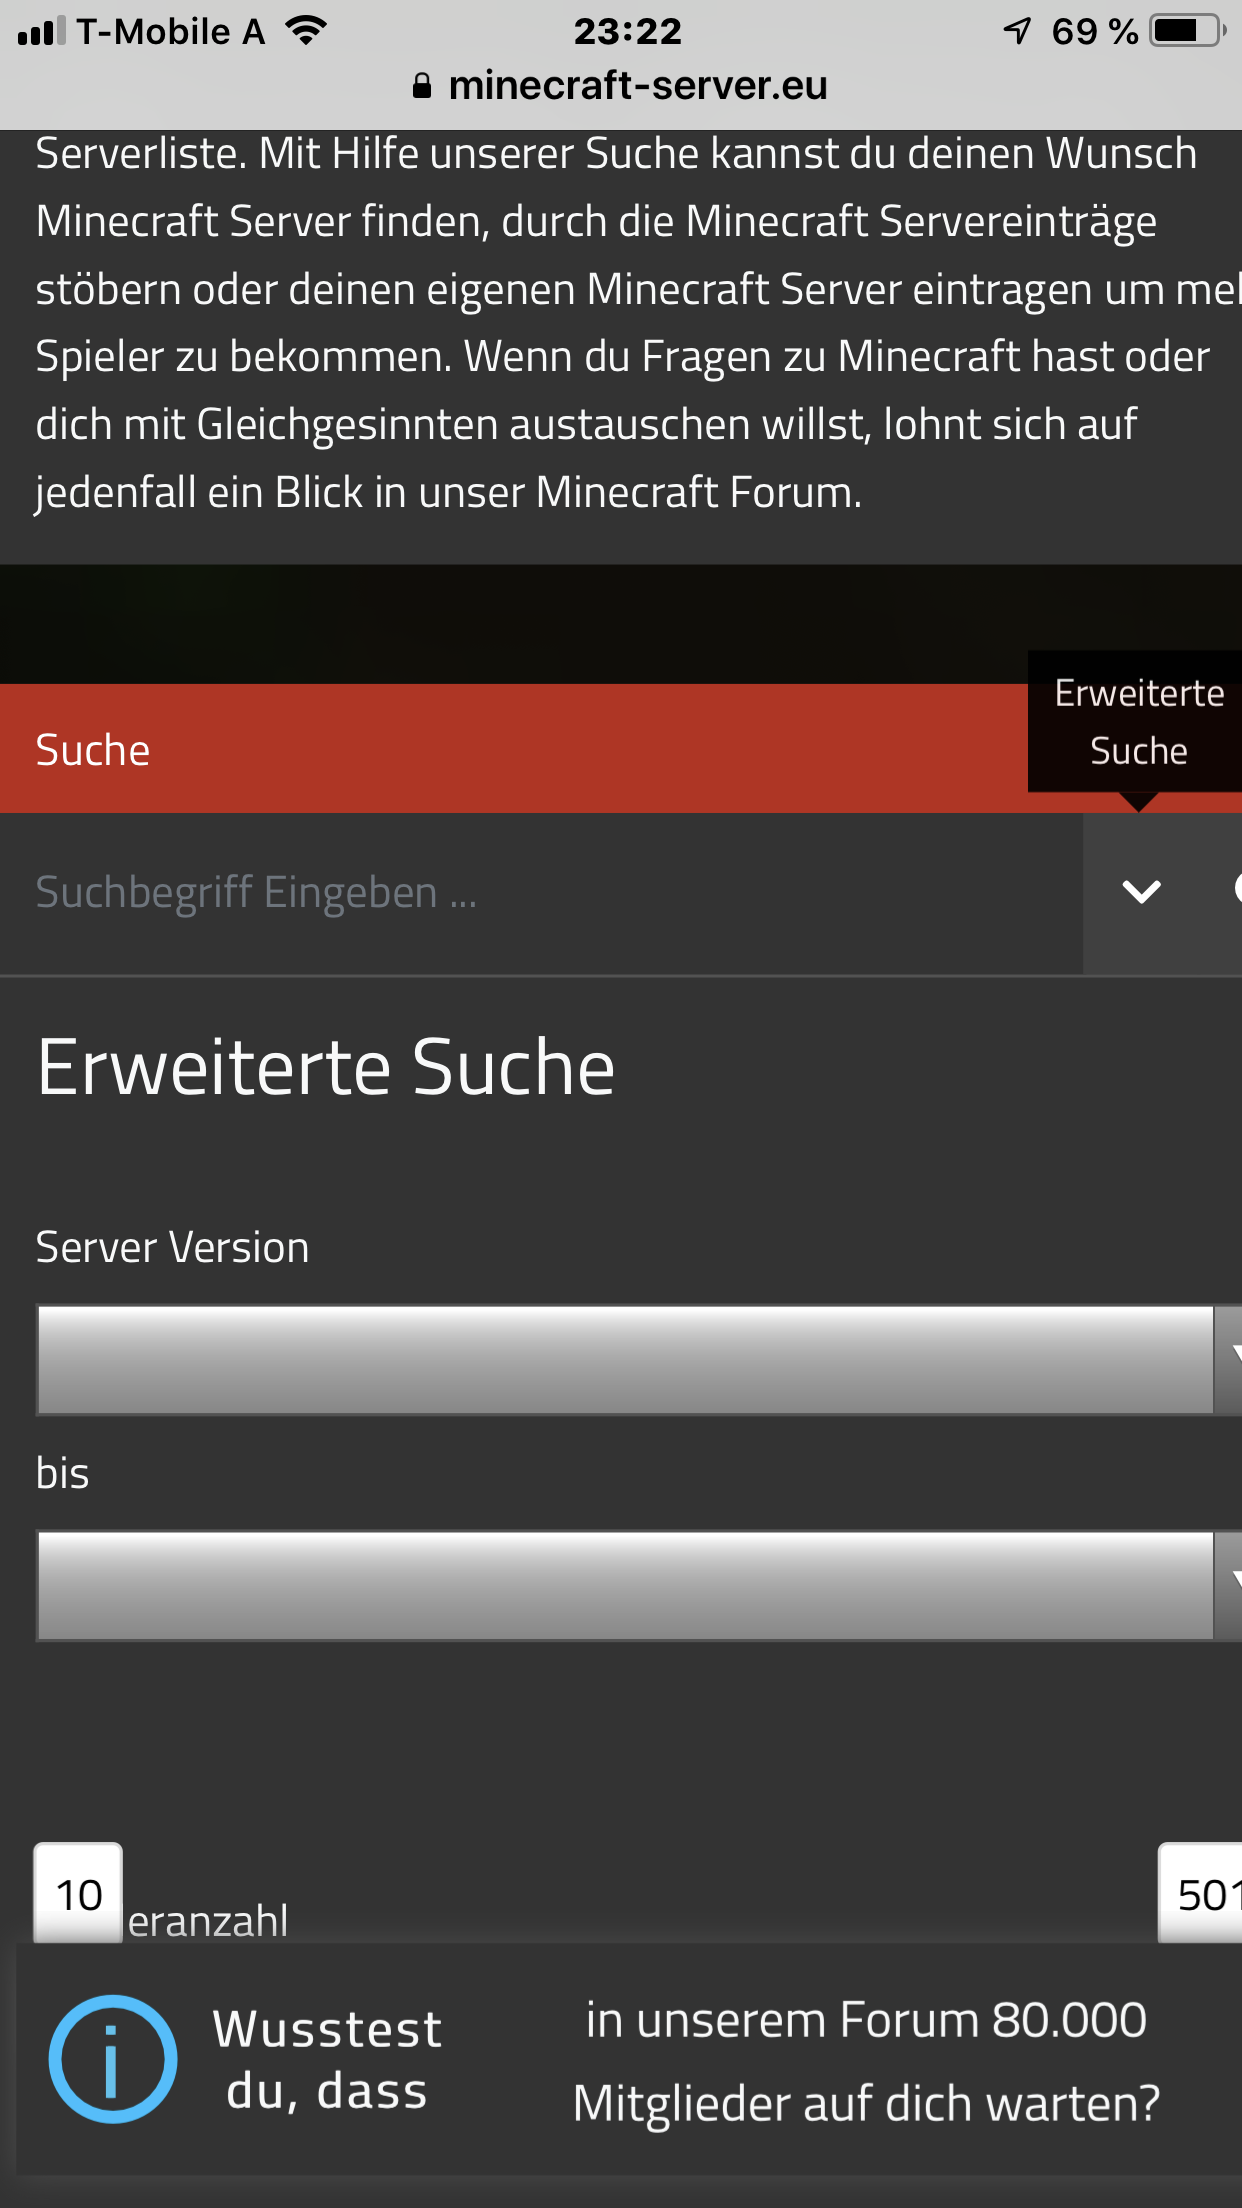Collapse advanced search with the chevron arrow
Viewport: 1242px width, 2208px height.
click(1141, 891)
